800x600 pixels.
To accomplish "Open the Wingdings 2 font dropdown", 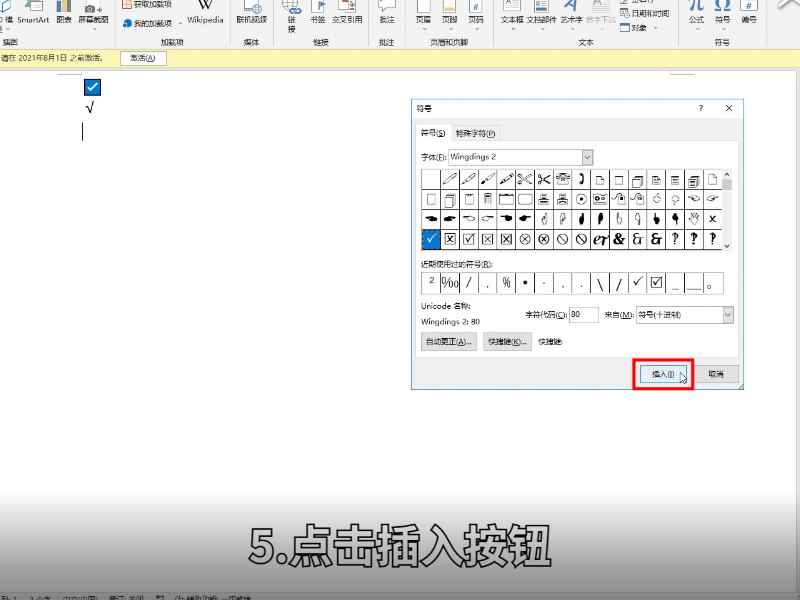I will tap(585, 157).
